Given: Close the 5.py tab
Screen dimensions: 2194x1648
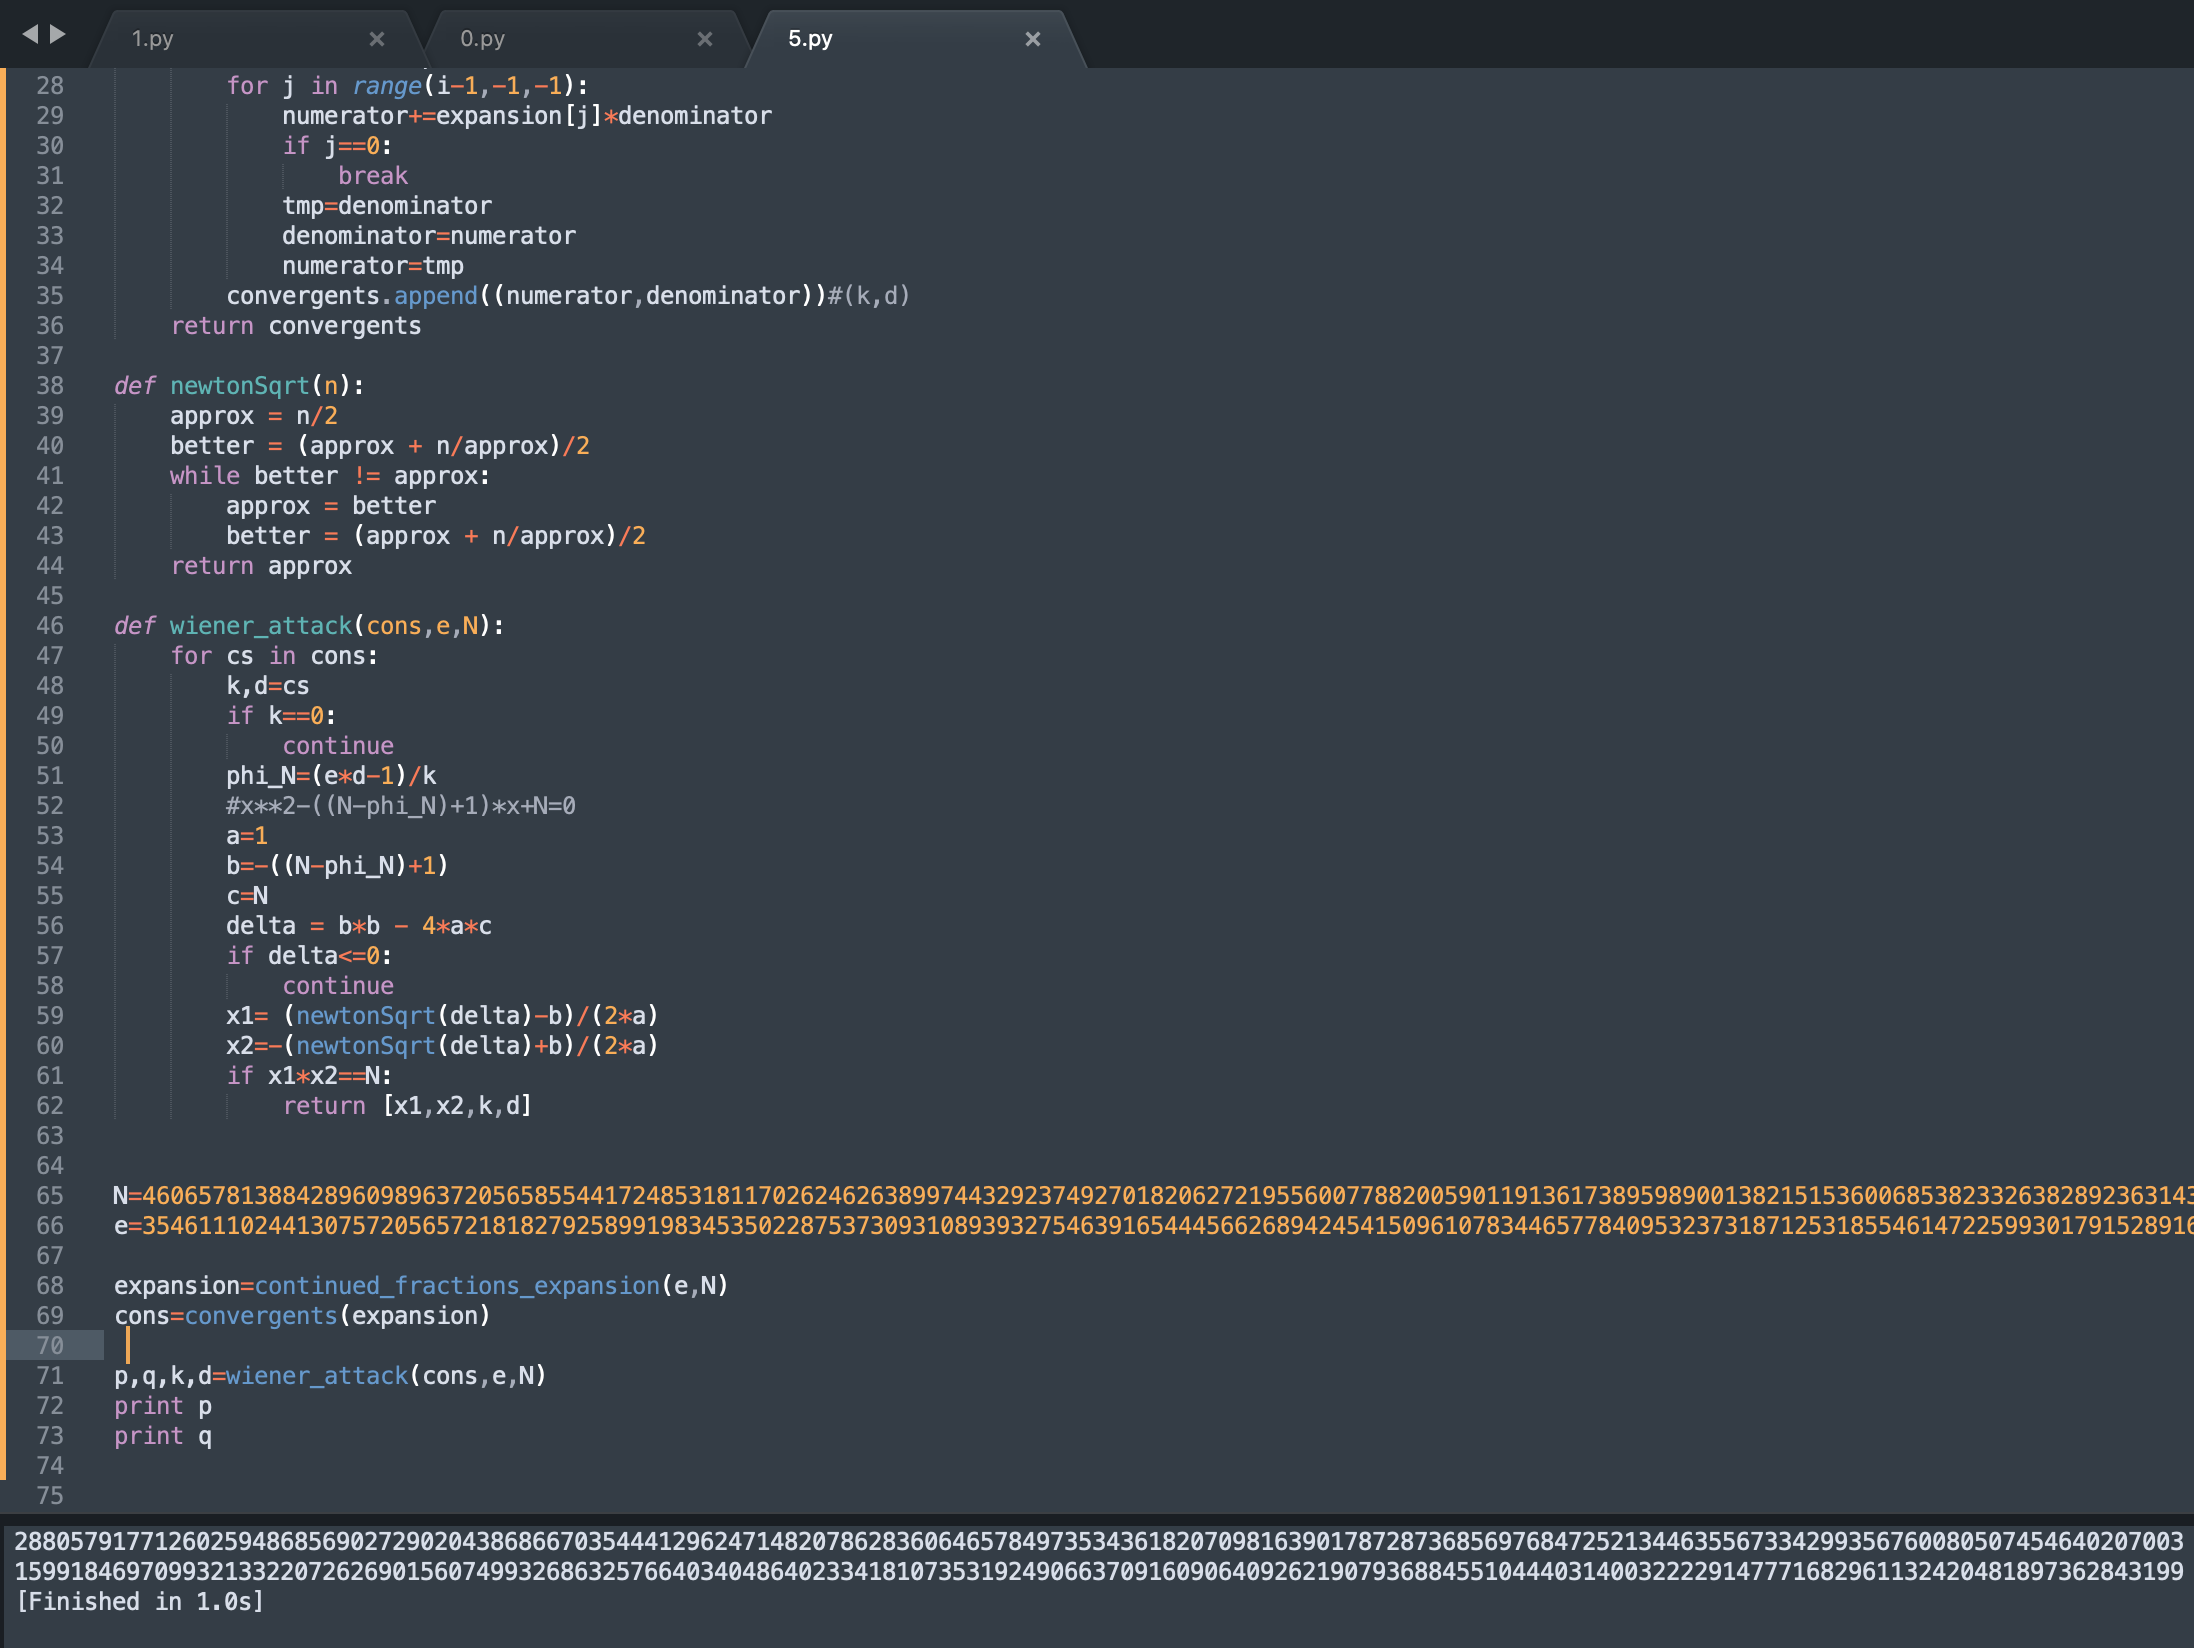Looking at the screenshot, I should (1033, 39).
